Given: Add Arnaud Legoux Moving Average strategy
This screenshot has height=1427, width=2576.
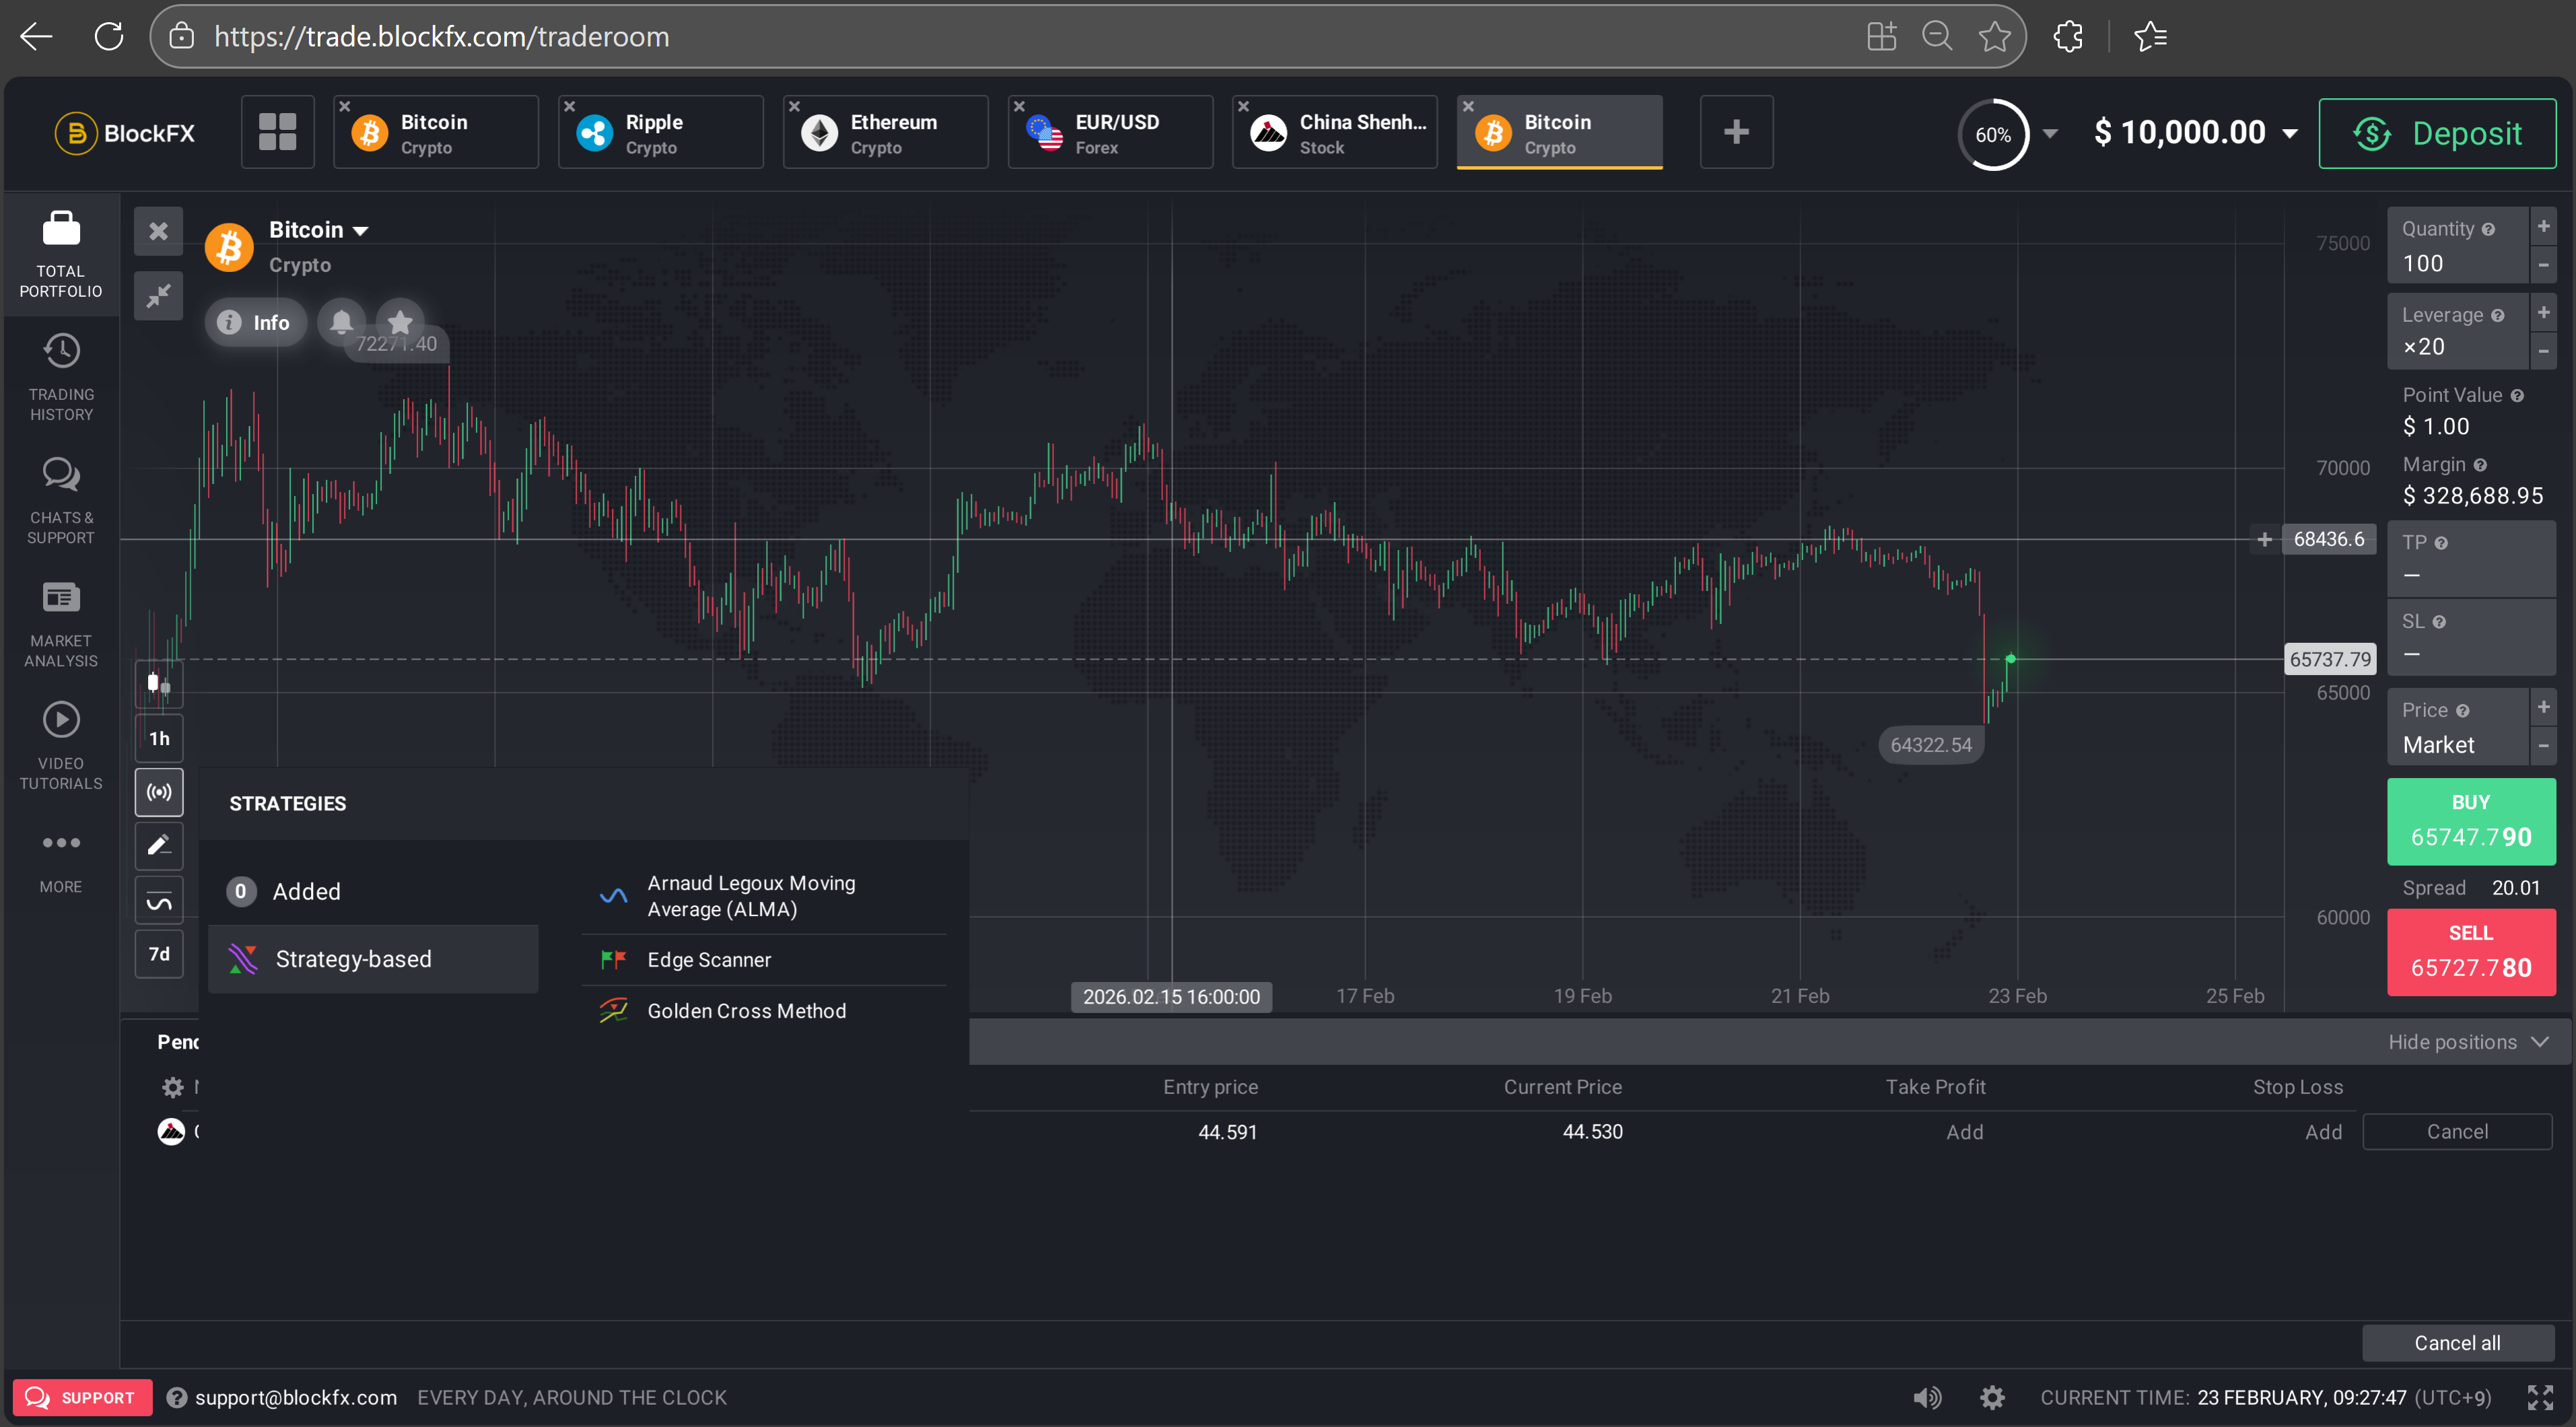Looking at the screenshot, I should click(x=764, y=896).
